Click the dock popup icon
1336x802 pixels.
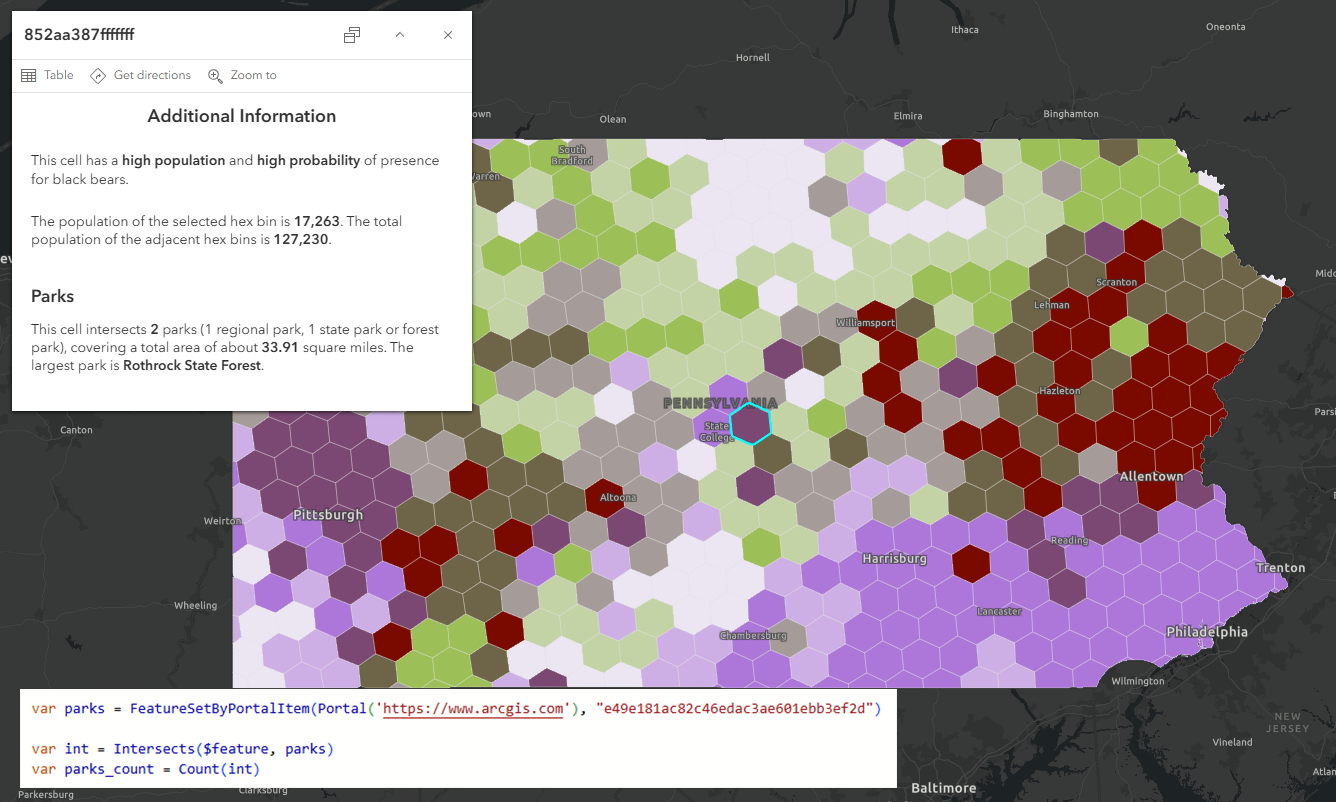[x=352, y=35]
